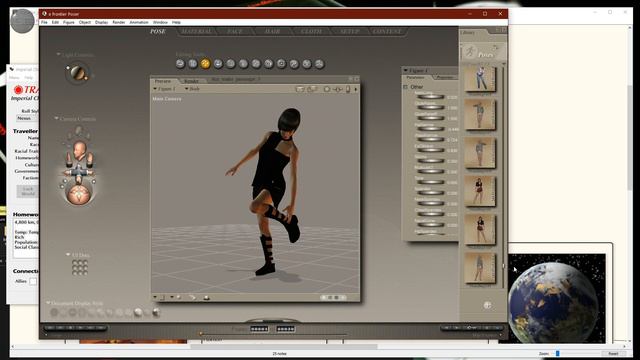Switch to the CONTENT room tab
The width and height of the screenshot is (640, 360).
(x=387, y=31)
